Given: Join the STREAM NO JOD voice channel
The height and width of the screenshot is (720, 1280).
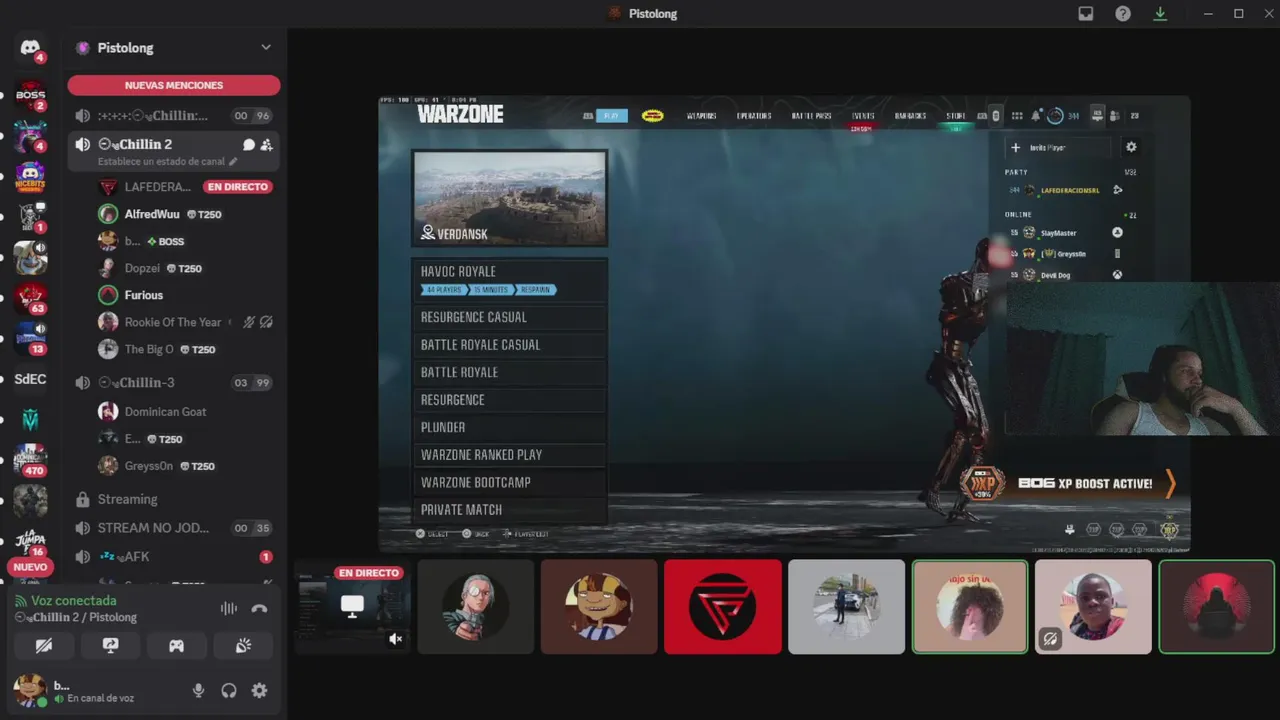Looking at the screenshot, I should click(174, 528).
